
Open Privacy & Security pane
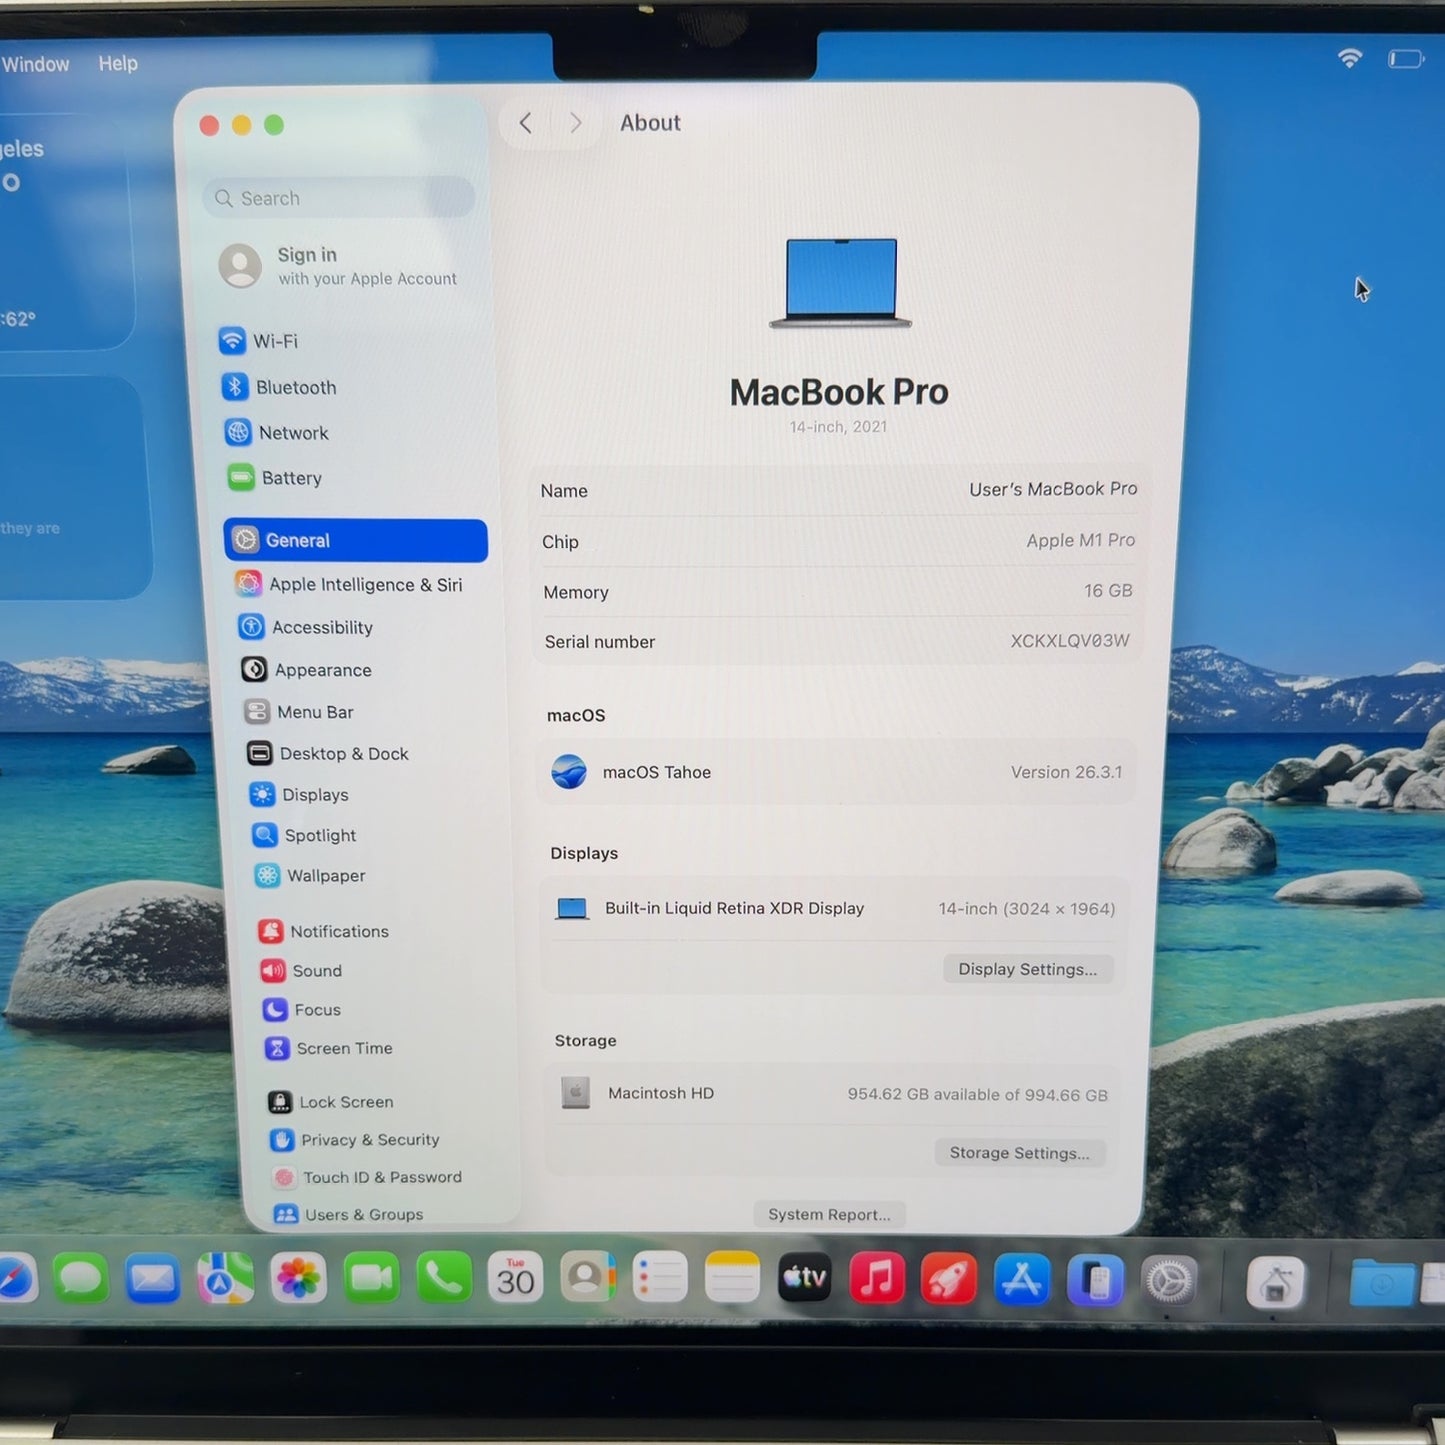(x=354, y=1140)
